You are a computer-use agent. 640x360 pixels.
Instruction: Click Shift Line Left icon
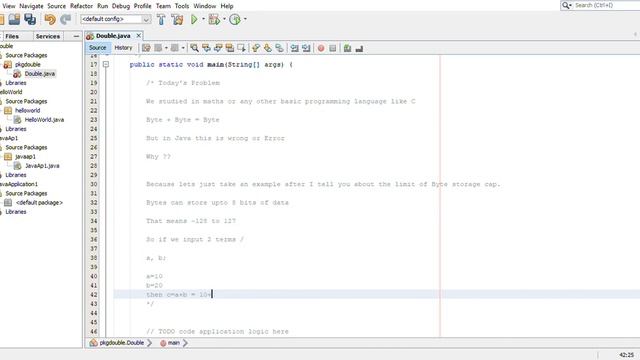294,48
